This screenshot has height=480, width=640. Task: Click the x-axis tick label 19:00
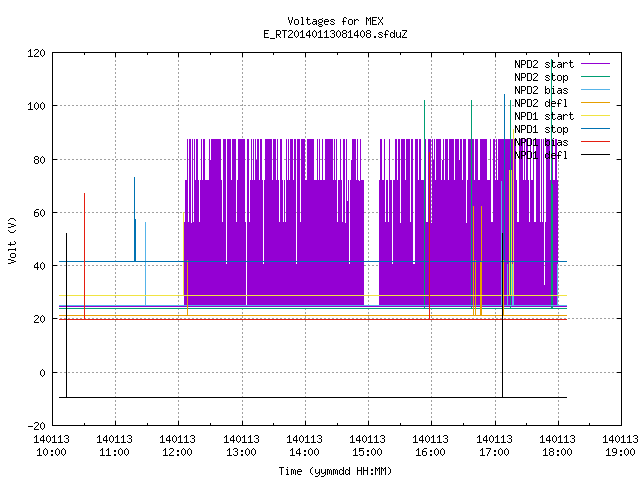[621, 453]
